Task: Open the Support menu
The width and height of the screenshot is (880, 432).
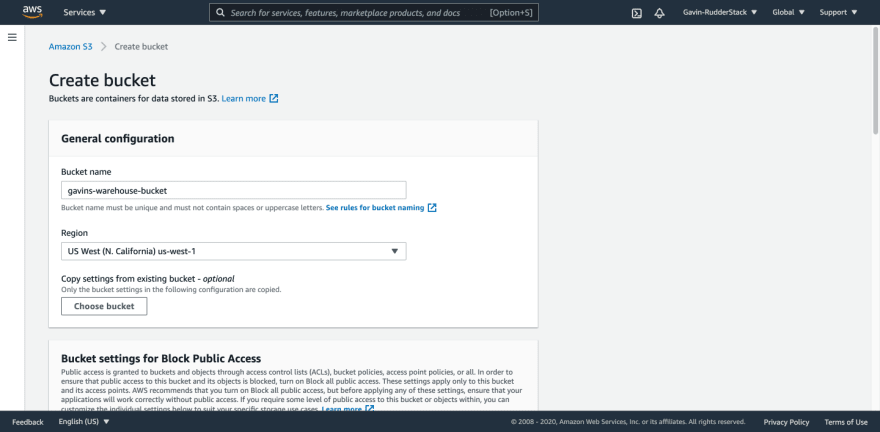Action: [x=838, y=13]
